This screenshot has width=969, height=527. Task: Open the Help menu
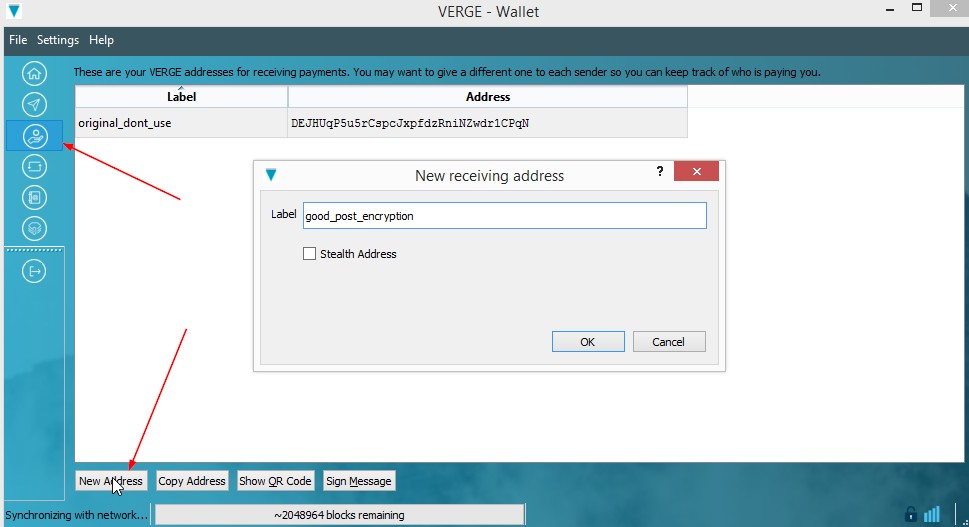[101, 40]
